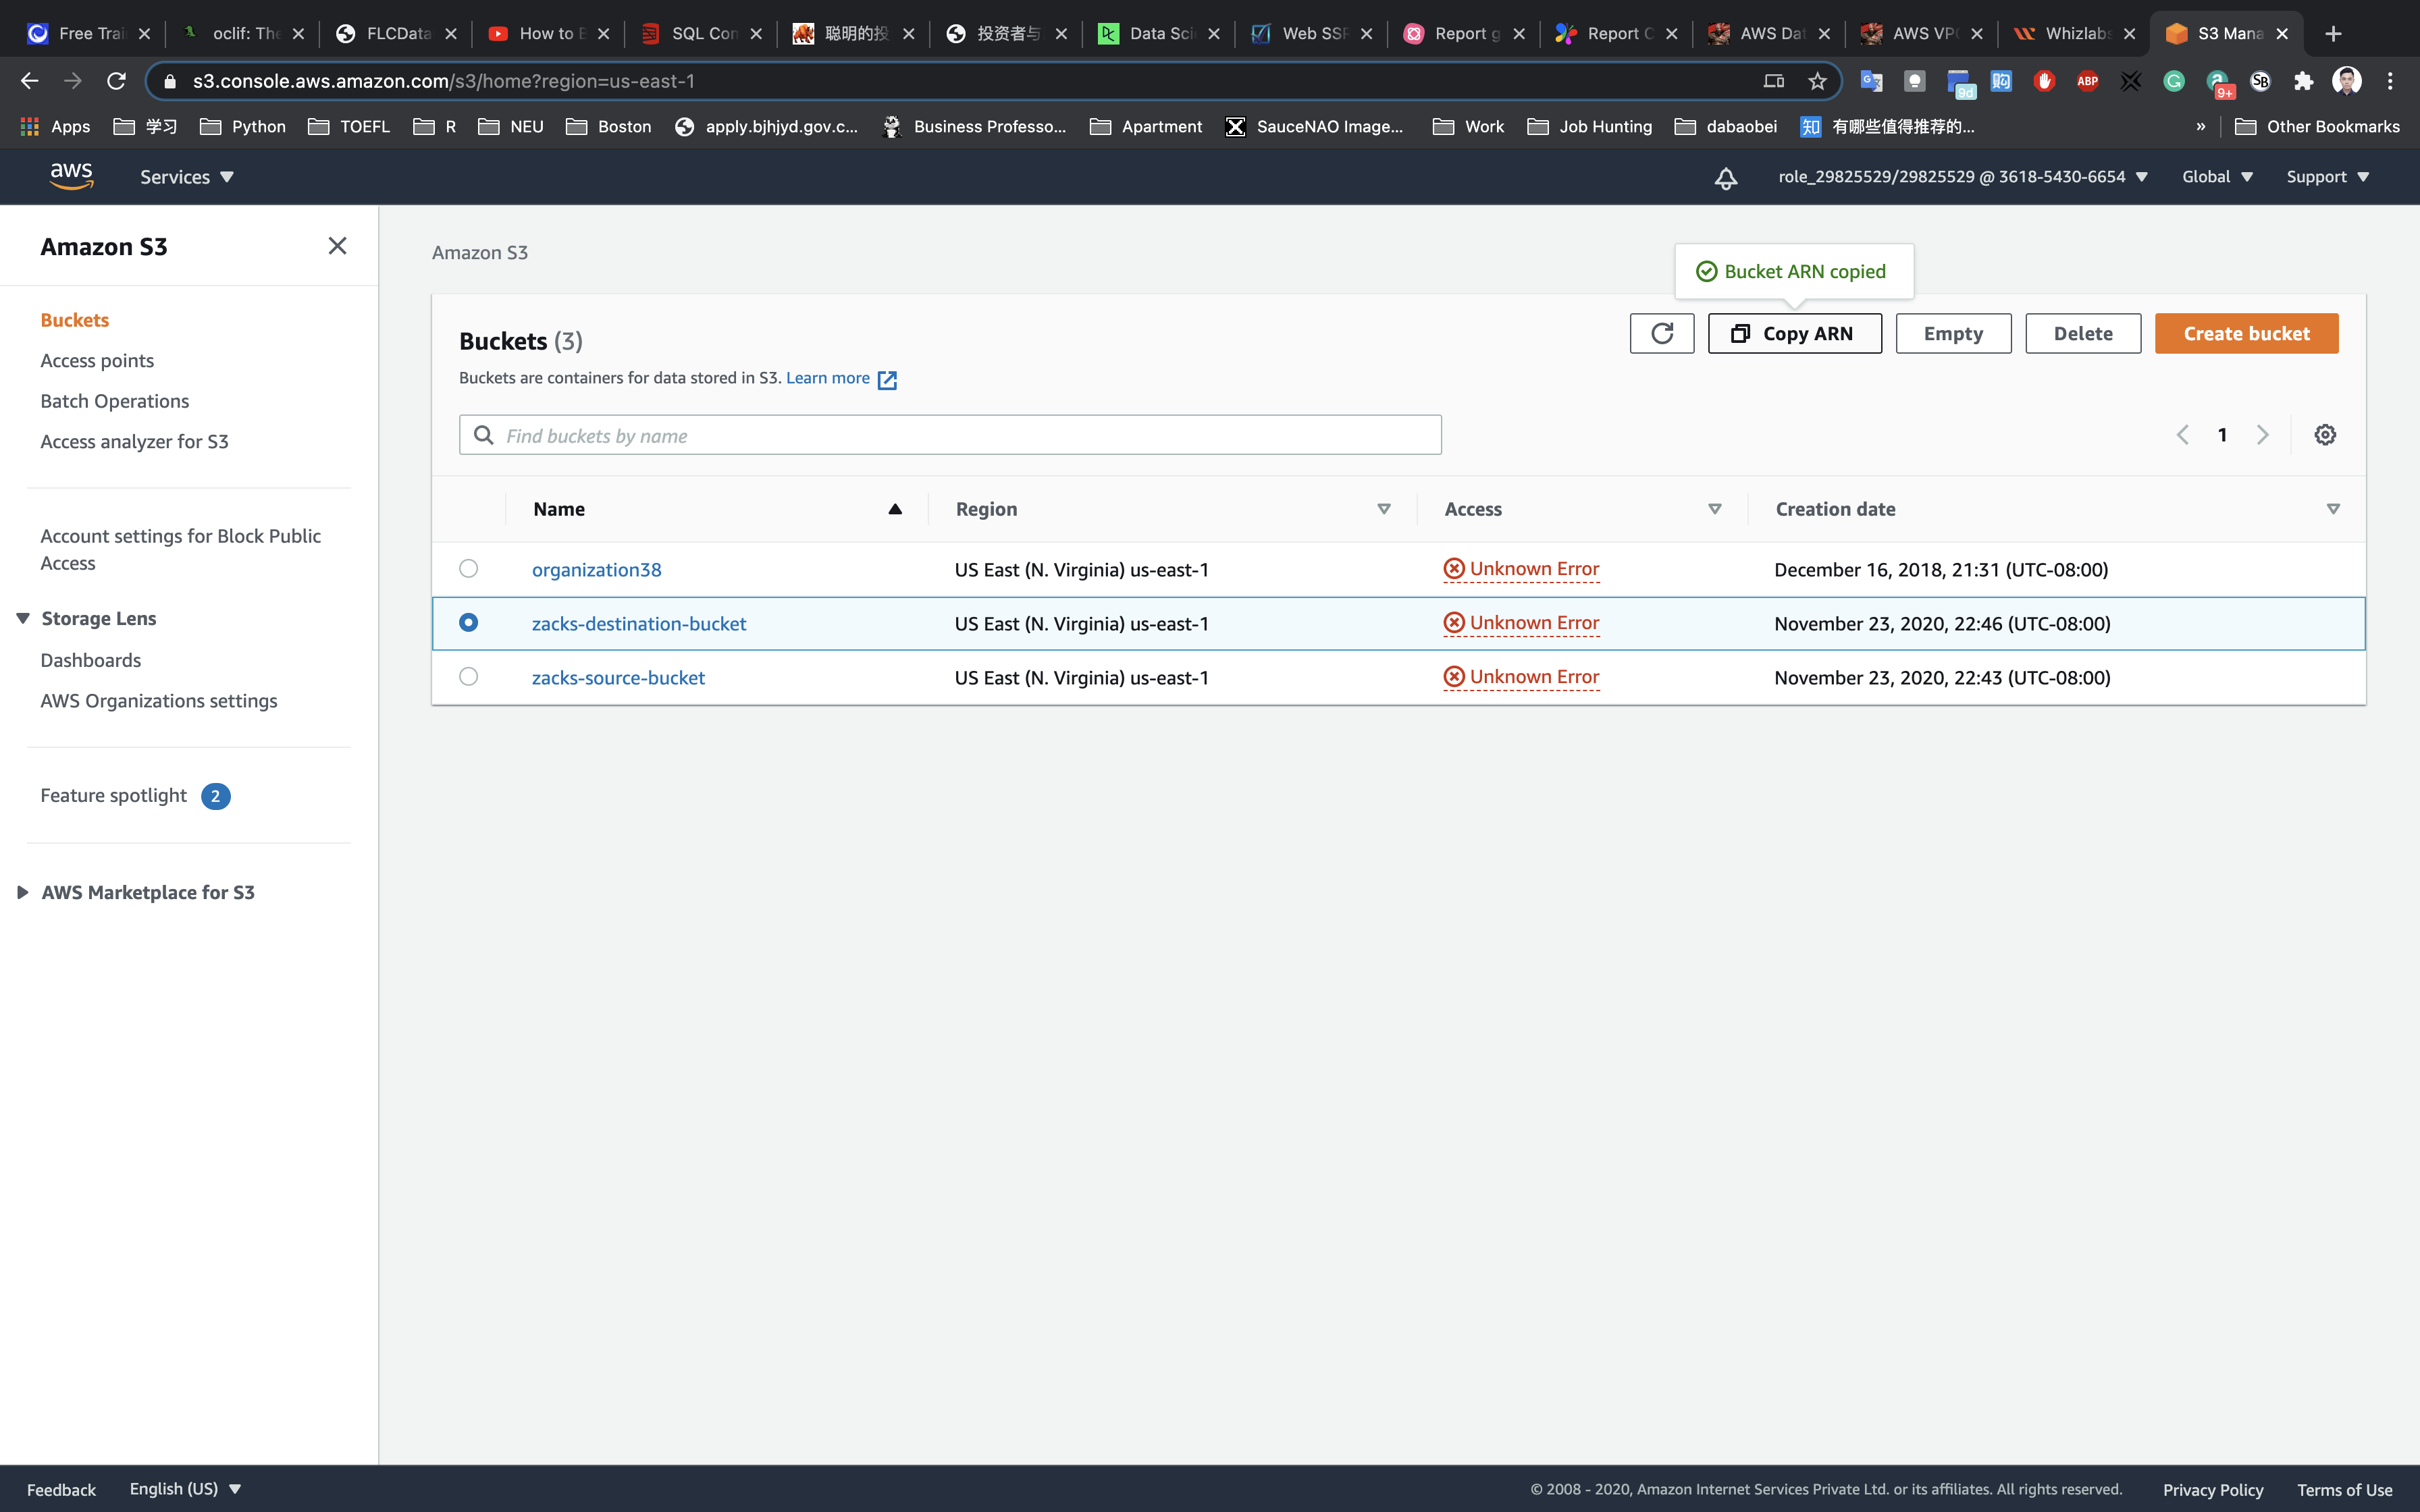Click the AWS notifications bell icon
This screenshot has height=1512, width=2420.
point(1725,178)
